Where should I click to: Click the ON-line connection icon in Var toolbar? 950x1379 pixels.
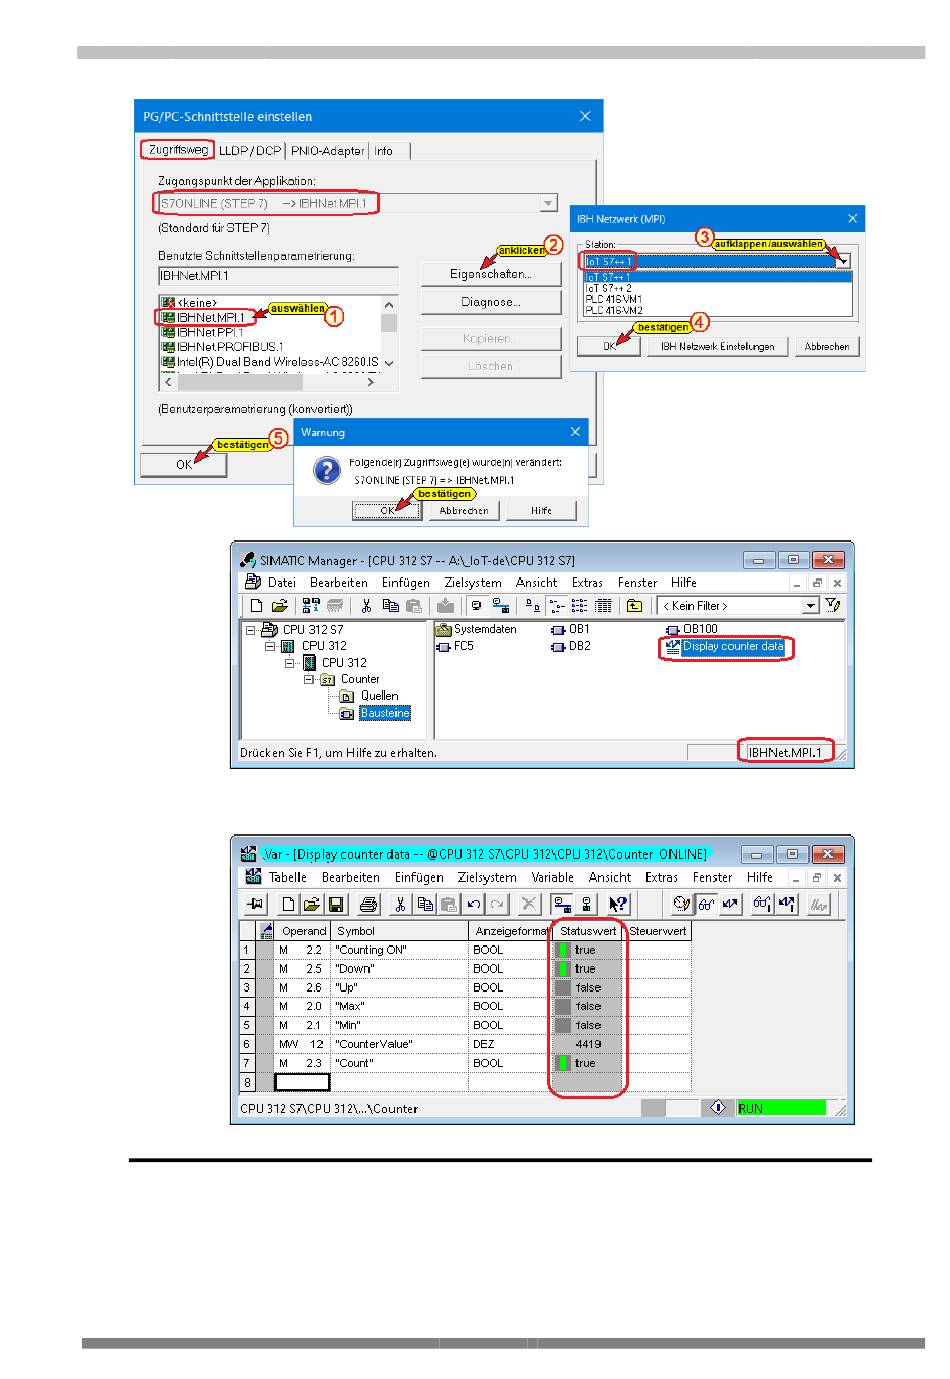(562, 904)
